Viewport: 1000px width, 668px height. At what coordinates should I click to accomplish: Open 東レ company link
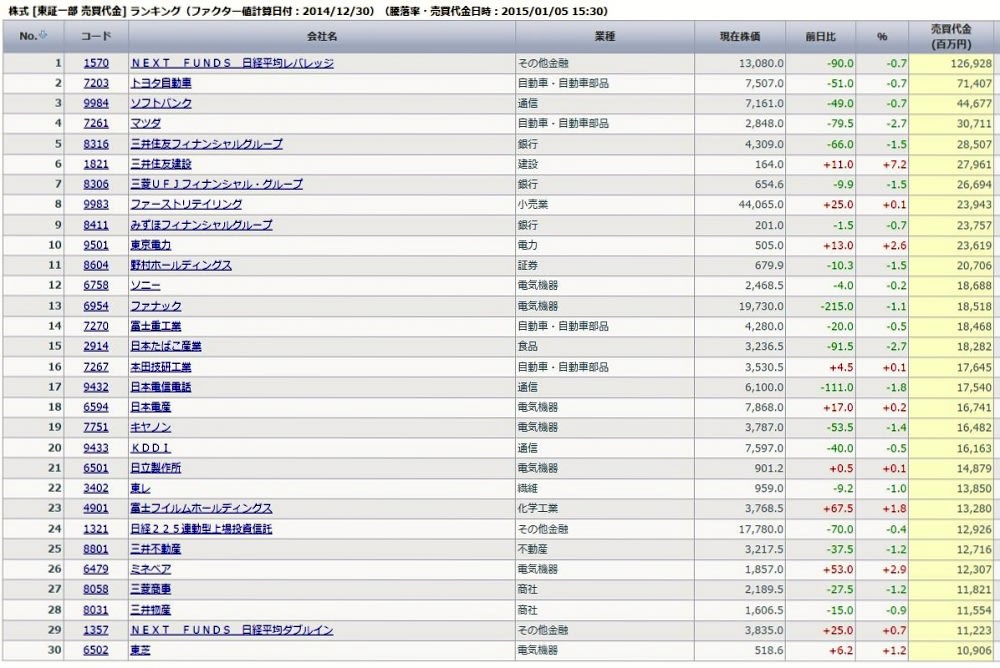(140, 488)
